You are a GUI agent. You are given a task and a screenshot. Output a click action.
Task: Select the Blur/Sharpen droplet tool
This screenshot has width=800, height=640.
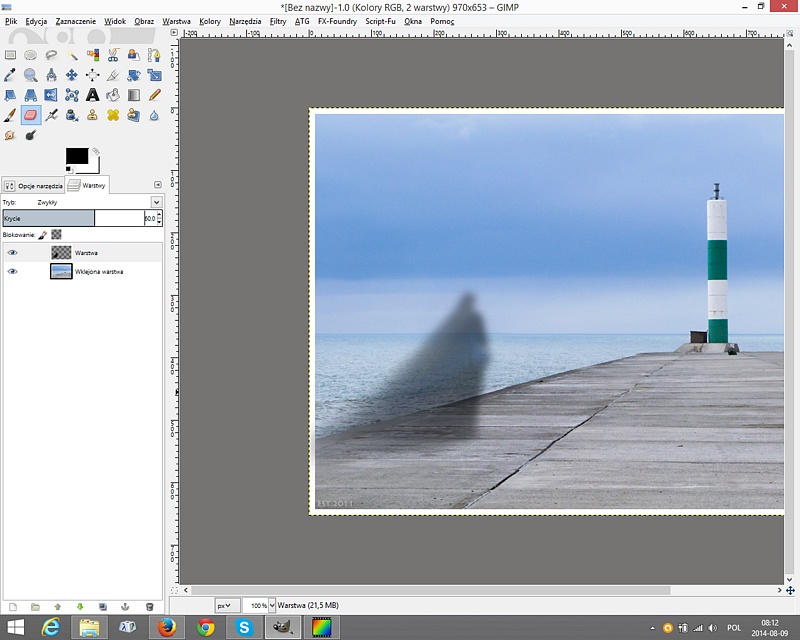pos(154,115)
